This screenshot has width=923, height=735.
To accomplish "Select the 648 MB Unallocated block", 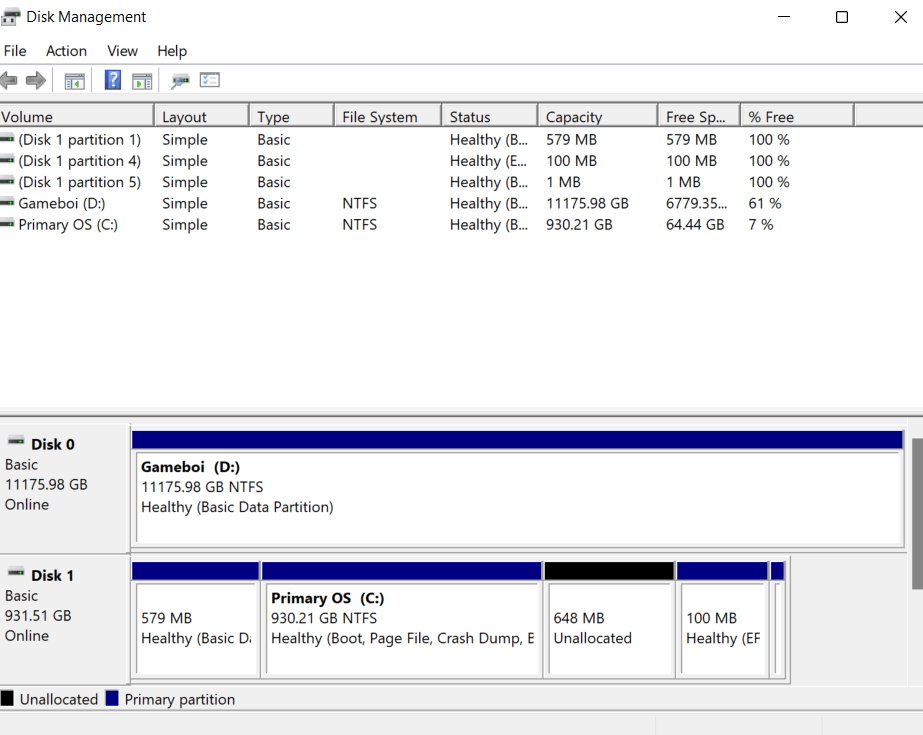I will point(609,620).
